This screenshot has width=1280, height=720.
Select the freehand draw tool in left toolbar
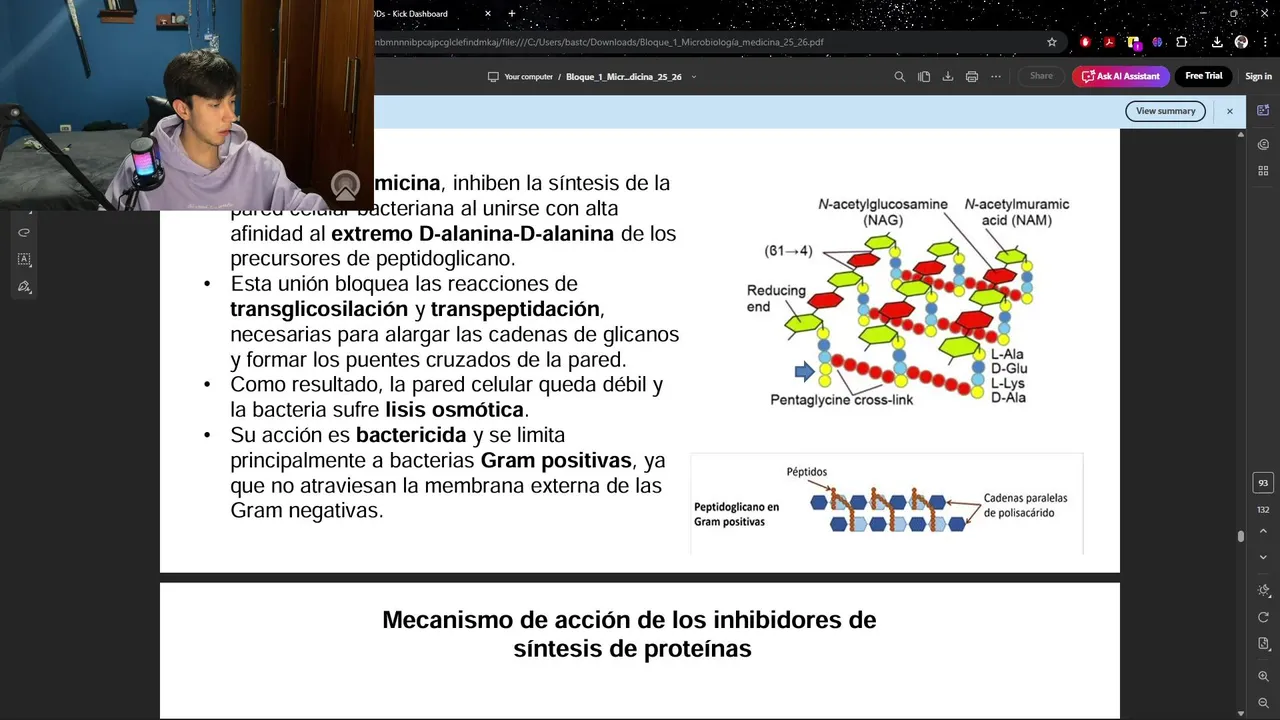24,232
